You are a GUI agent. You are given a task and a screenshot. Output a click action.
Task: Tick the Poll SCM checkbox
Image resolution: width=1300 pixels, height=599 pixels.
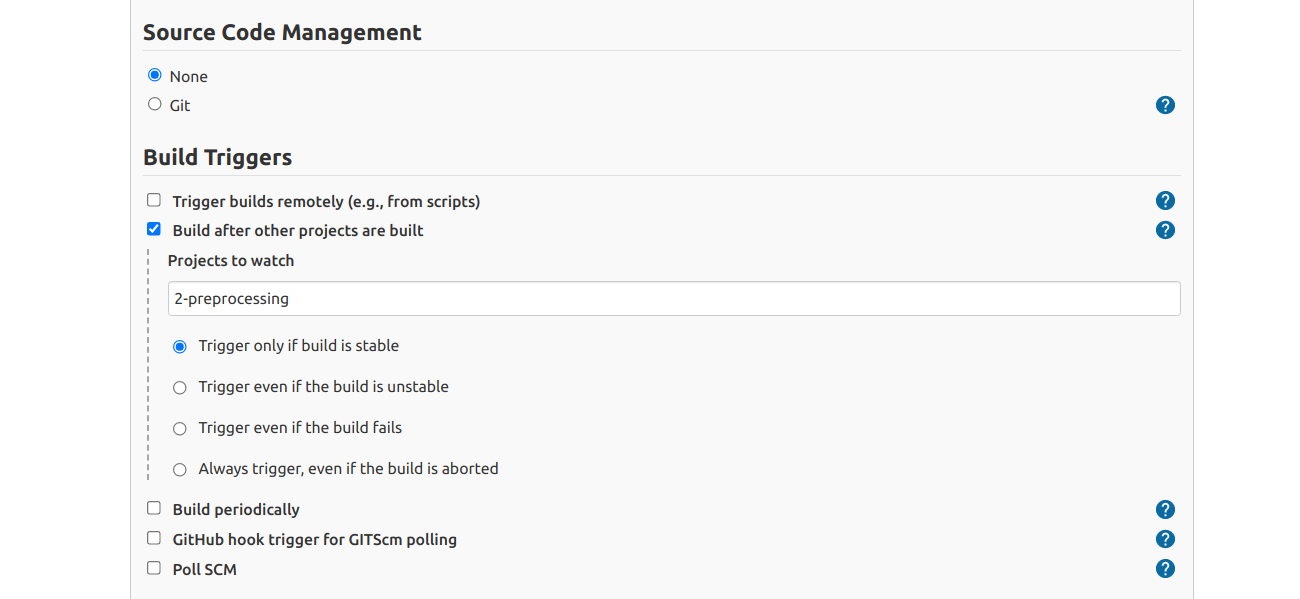click(x=153, y=568)
